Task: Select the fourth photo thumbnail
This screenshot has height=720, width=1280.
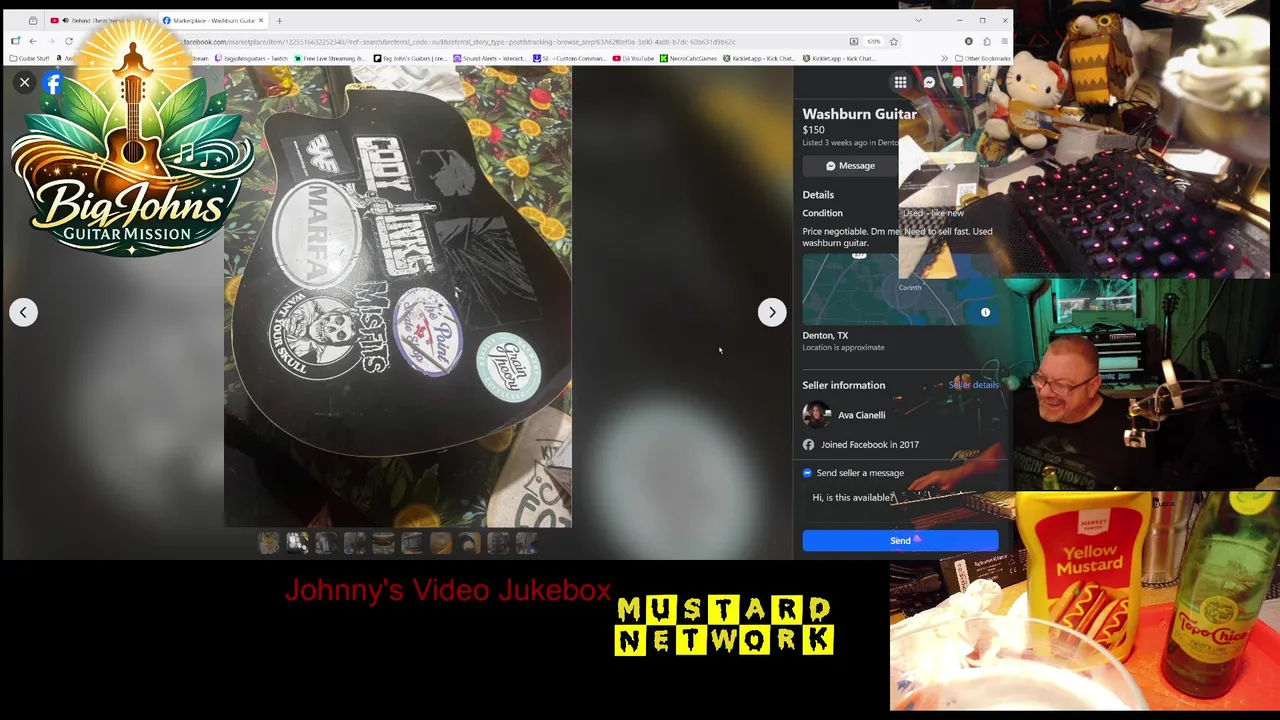Action: [x=355, y=543]
